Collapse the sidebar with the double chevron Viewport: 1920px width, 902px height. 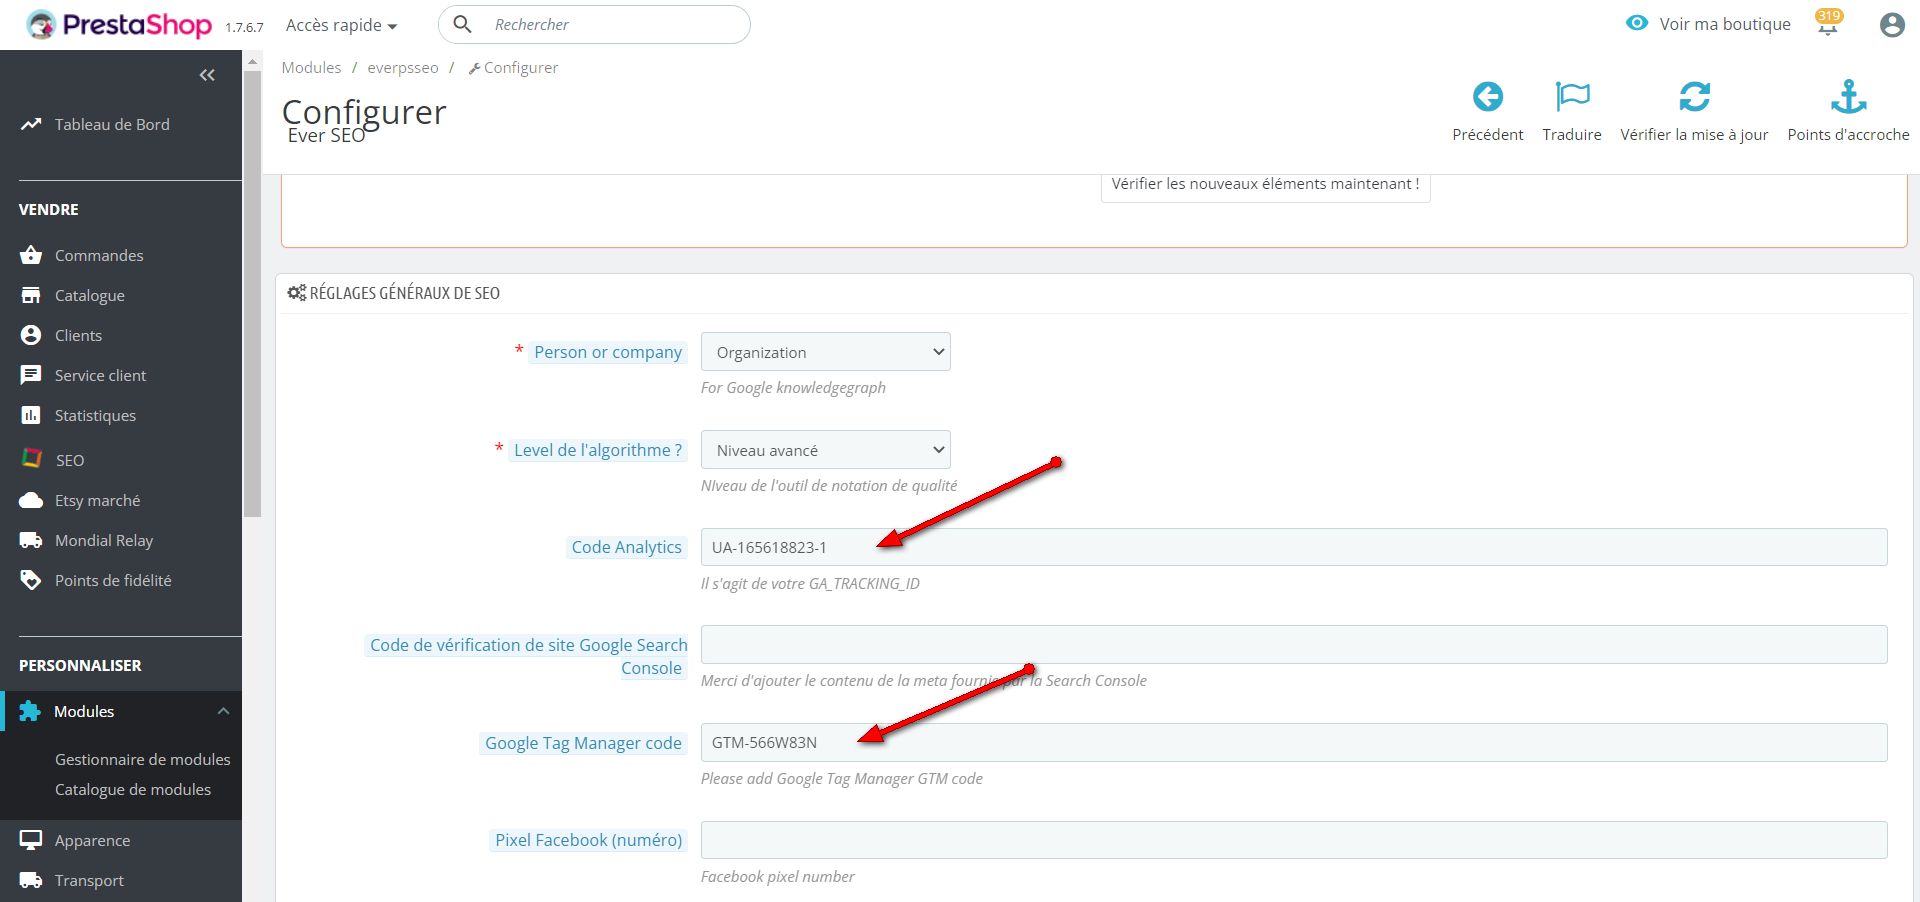207,75
